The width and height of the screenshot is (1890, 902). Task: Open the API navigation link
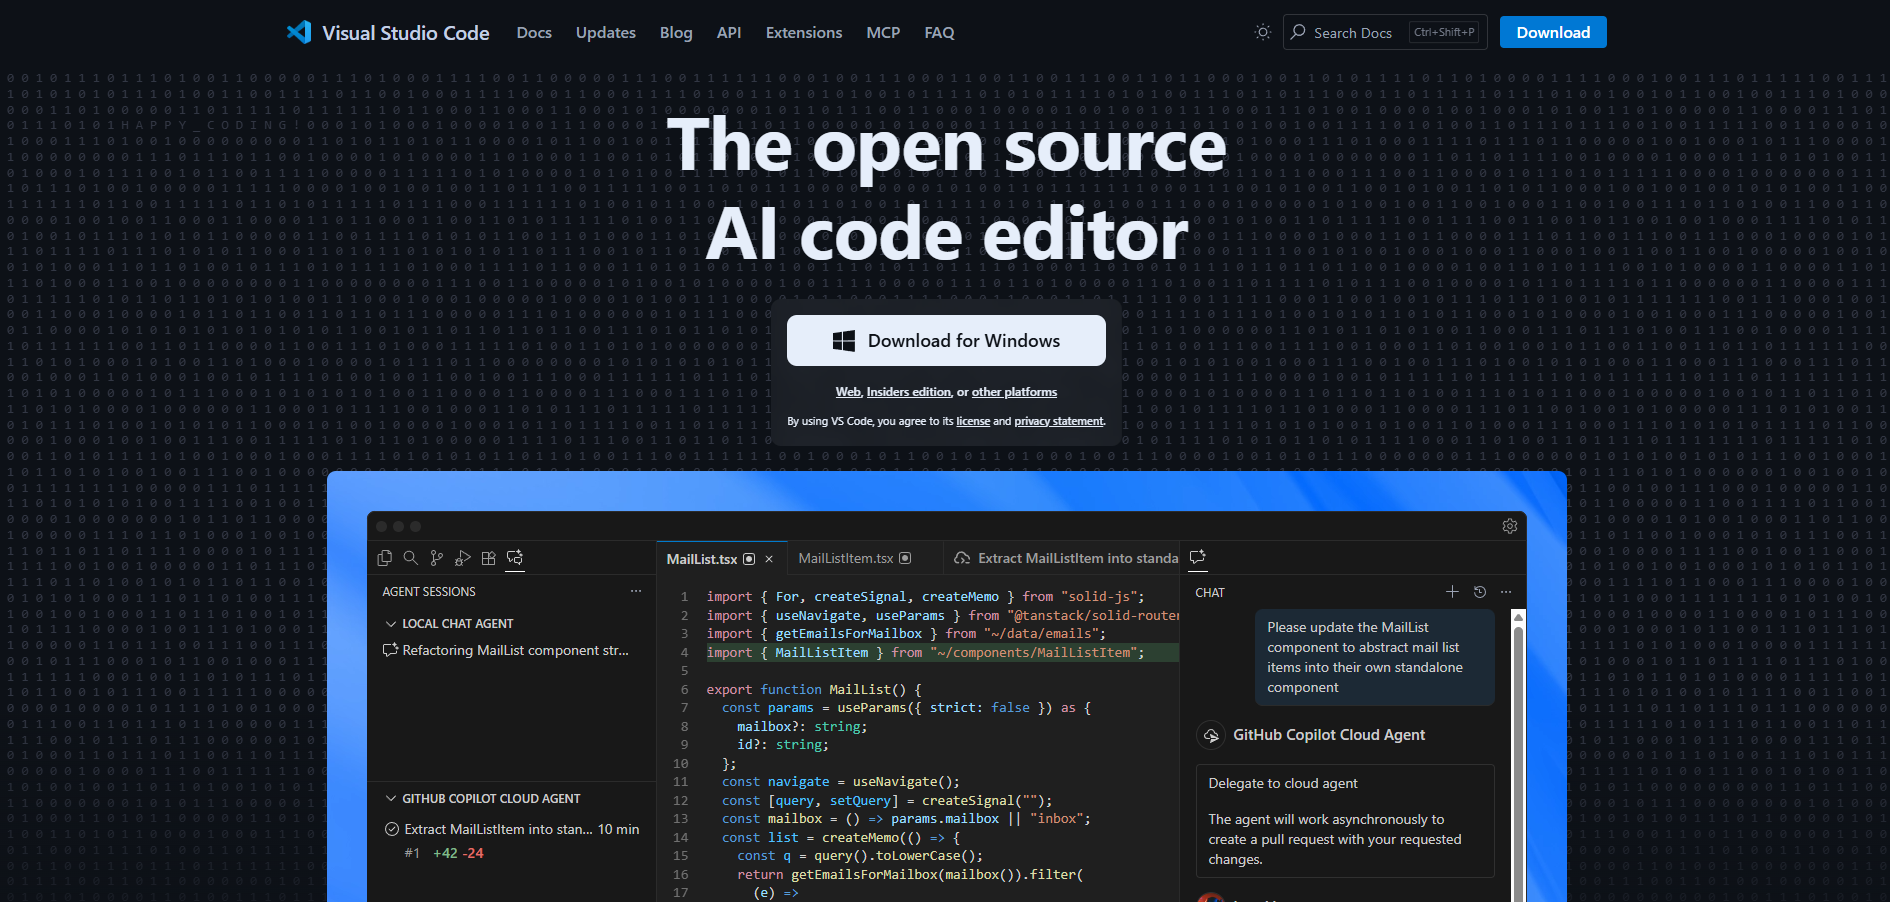point(729,32)
